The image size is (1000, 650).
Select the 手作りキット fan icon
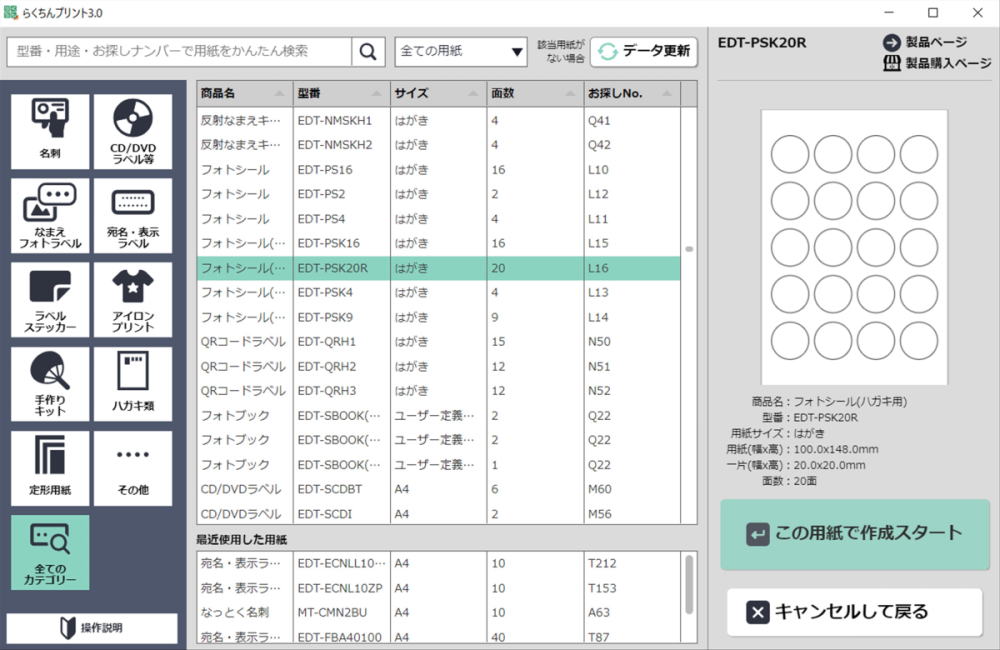(50, 384)
